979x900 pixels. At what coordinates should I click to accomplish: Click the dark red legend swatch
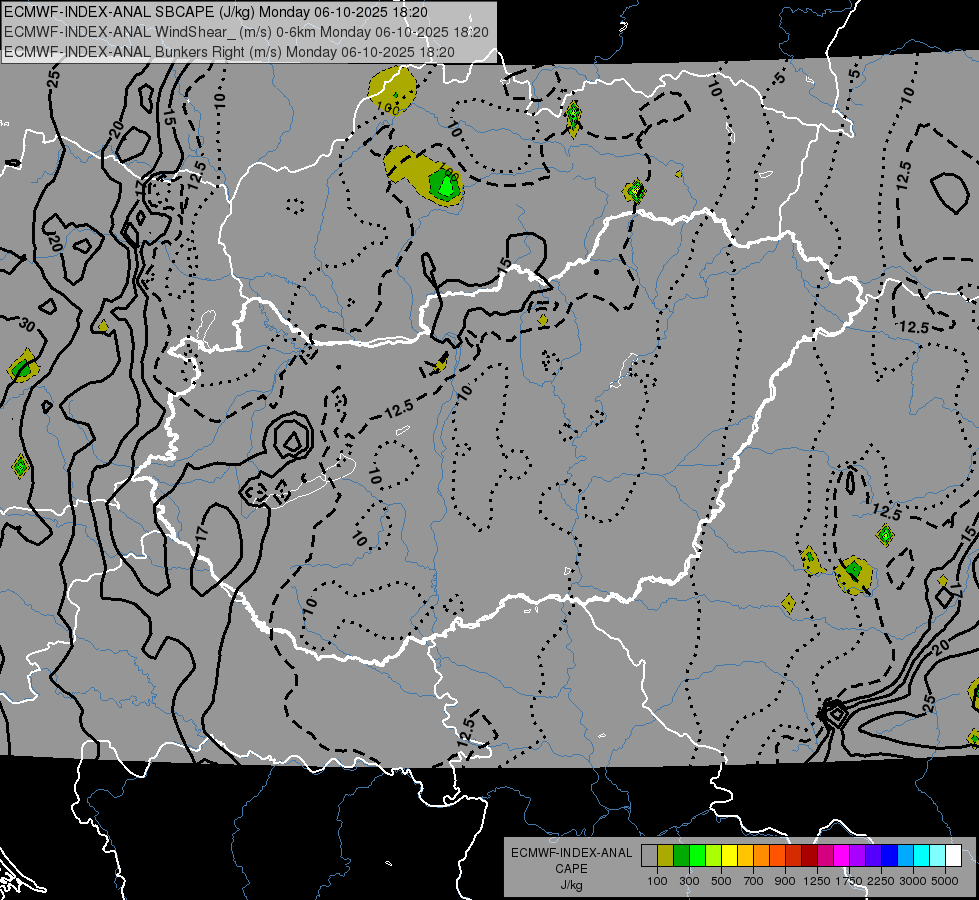[810, 856]
